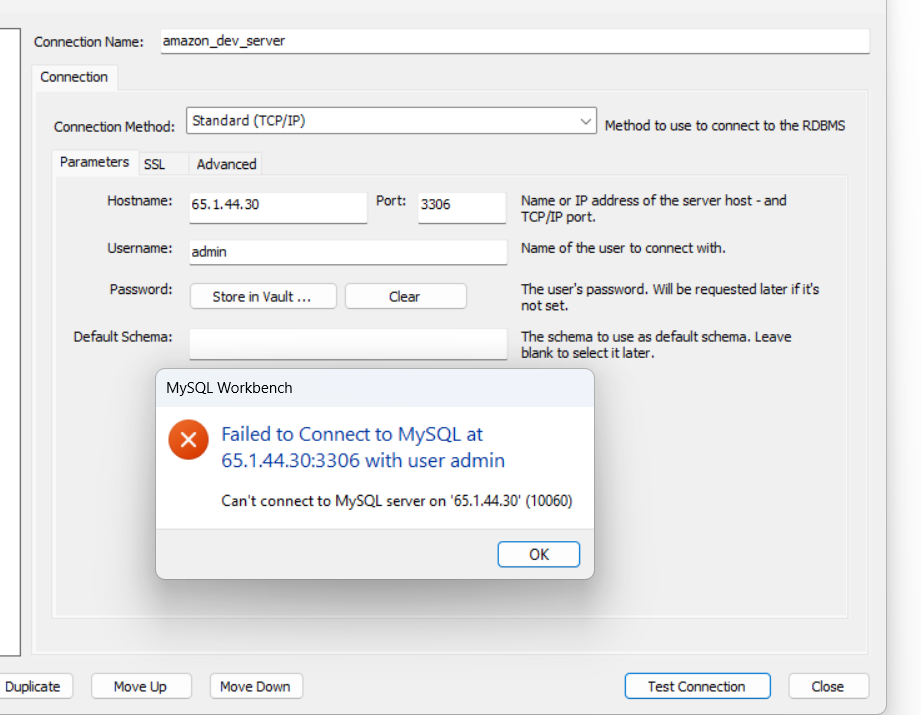Clear the stored password
This screenshot has height=715, width=921.
click(405, 297)
